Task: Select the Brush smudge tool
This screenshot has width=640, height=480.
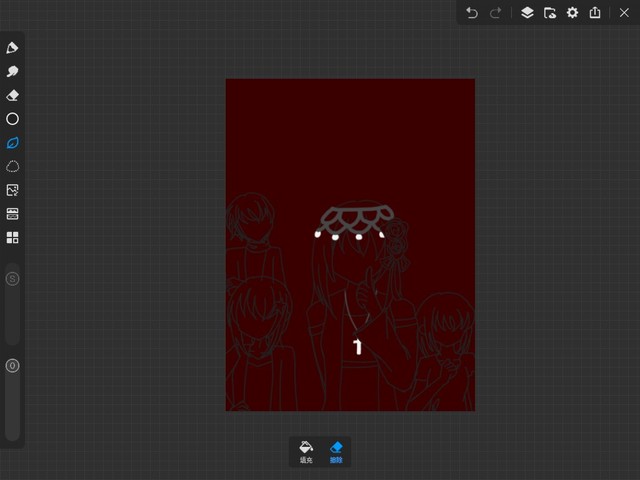Action: (x=13, y=72)
